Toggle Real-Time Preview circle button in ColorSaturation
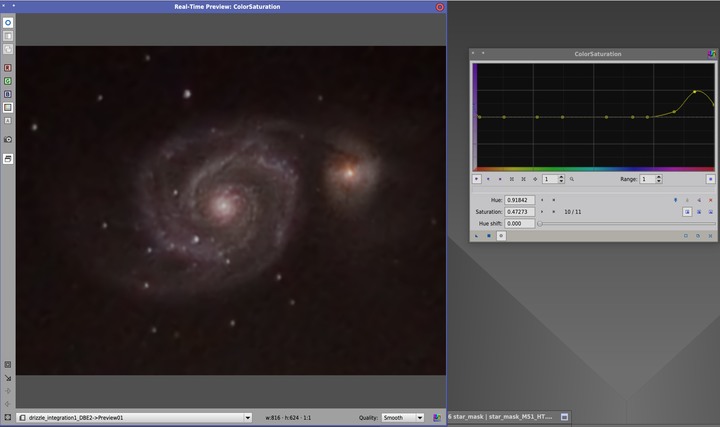The width and height of the screenshot is (720, 427). [x=501, y=236]
